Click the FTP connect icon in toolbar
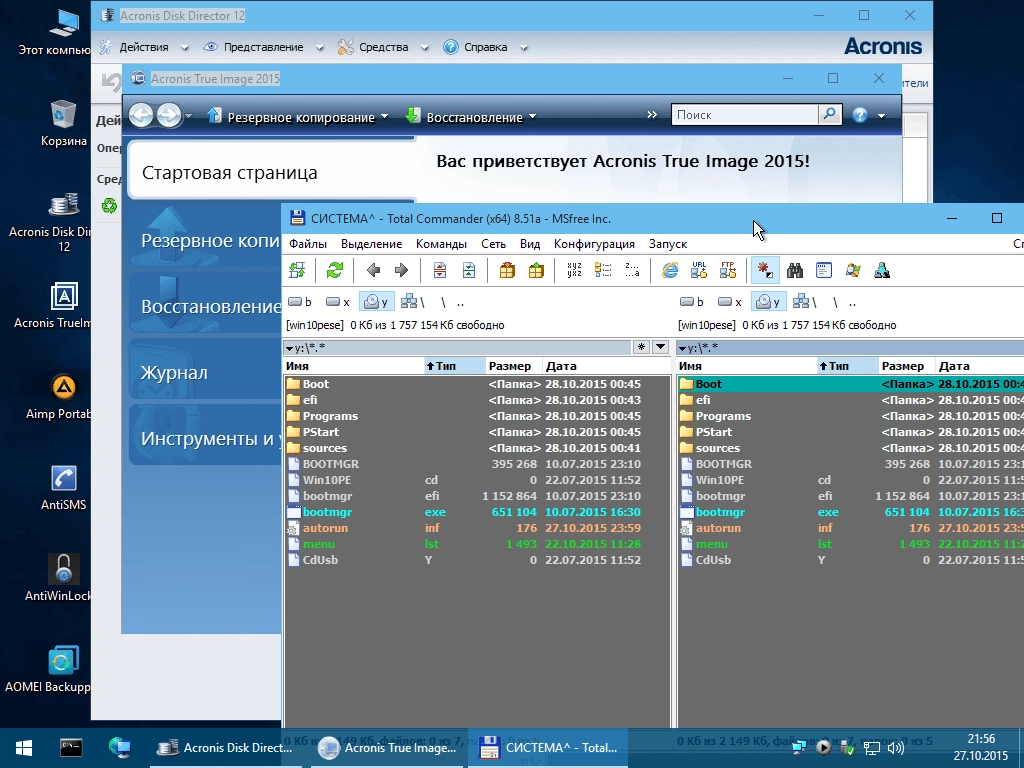This screenshot has height=768, width=1024. coord(728,270)
